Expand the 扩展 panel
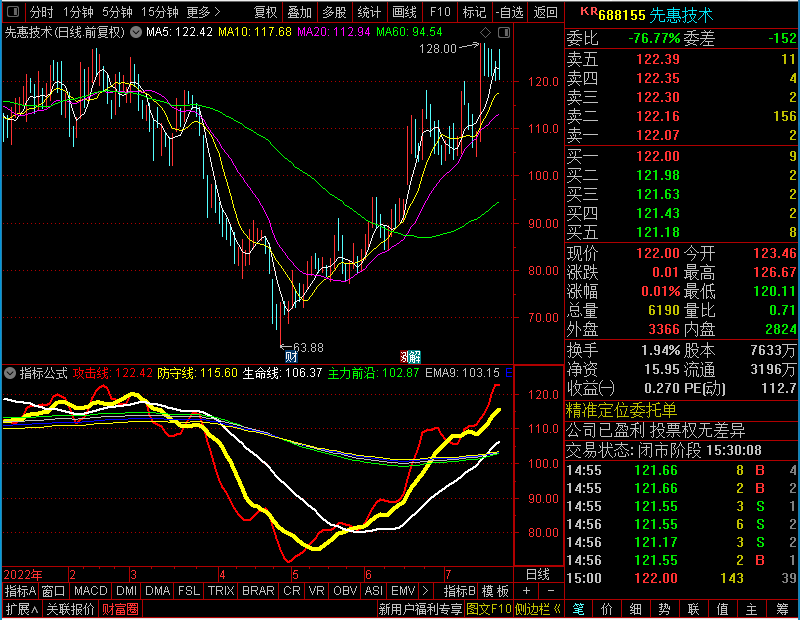The width and height of the screenshot is (800, 620). coord(22,609)
